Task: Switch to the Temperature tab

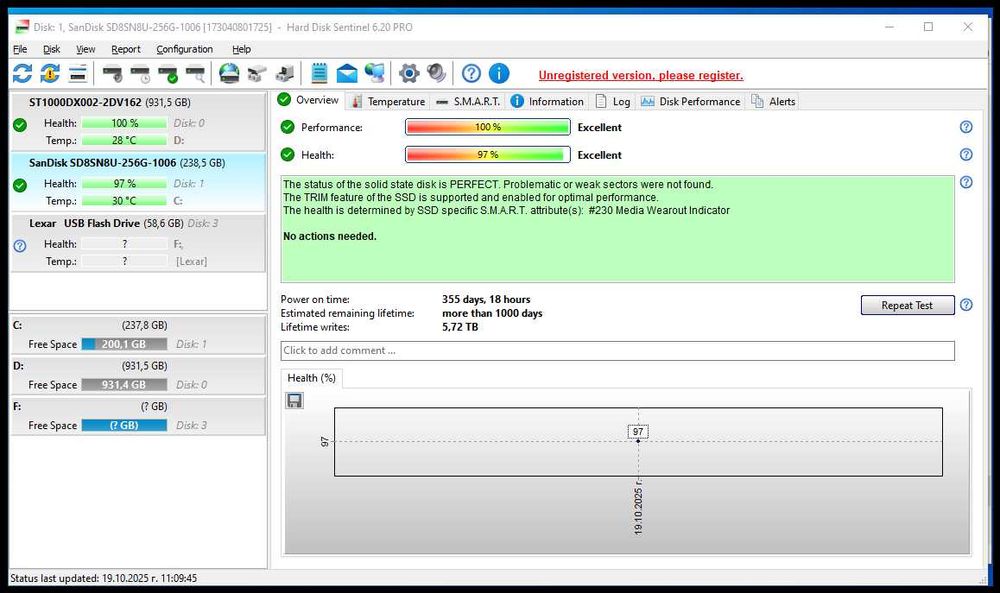Action: (x=388, y=101)
